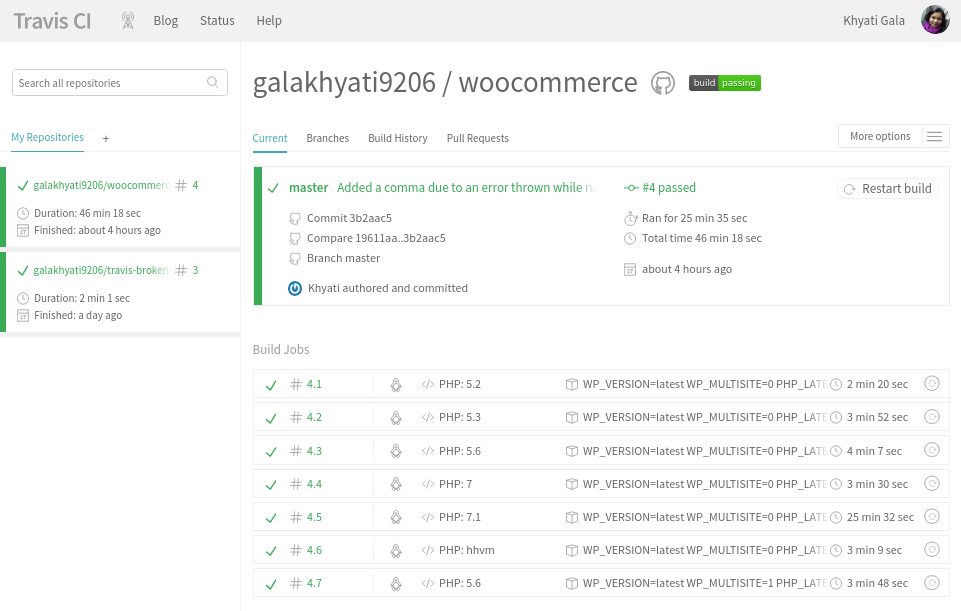Viewport: 961px width, 611px height.
Task: Click the commit icon next to Commit 3b2aac5
Action: pyautogui.click(x=297, y=218)
